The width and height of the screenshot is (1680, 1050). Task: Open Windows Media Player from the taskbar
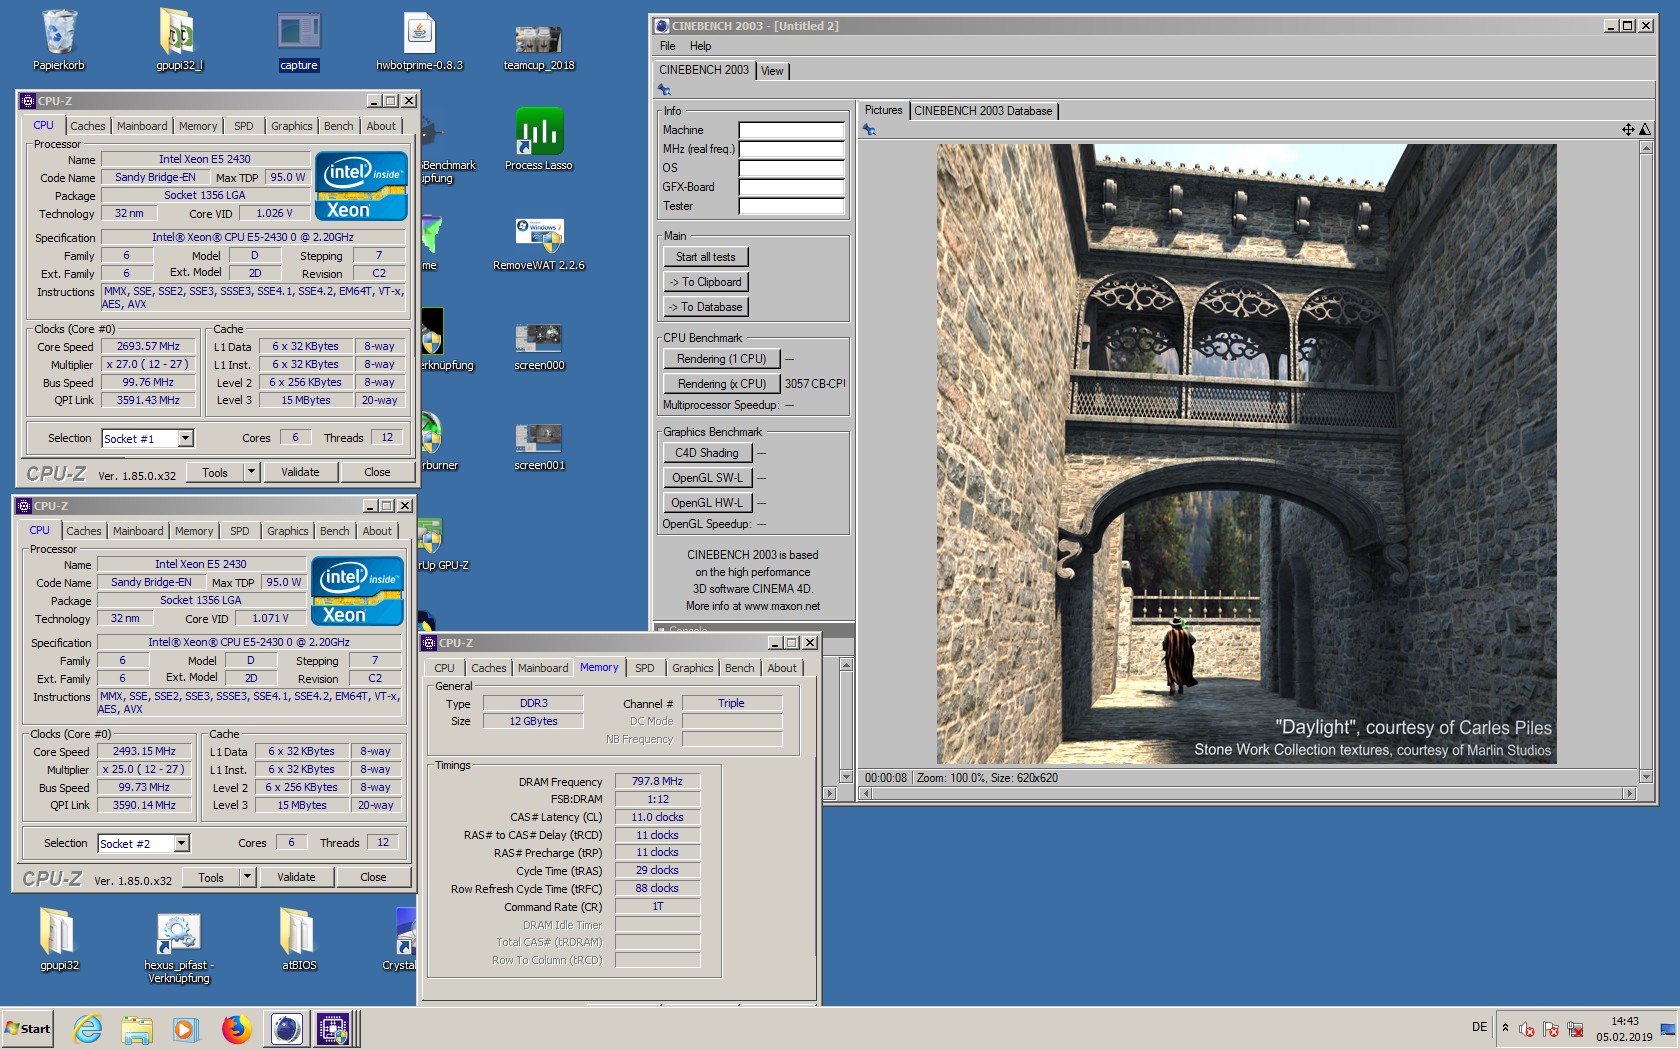click(186, 1028)
